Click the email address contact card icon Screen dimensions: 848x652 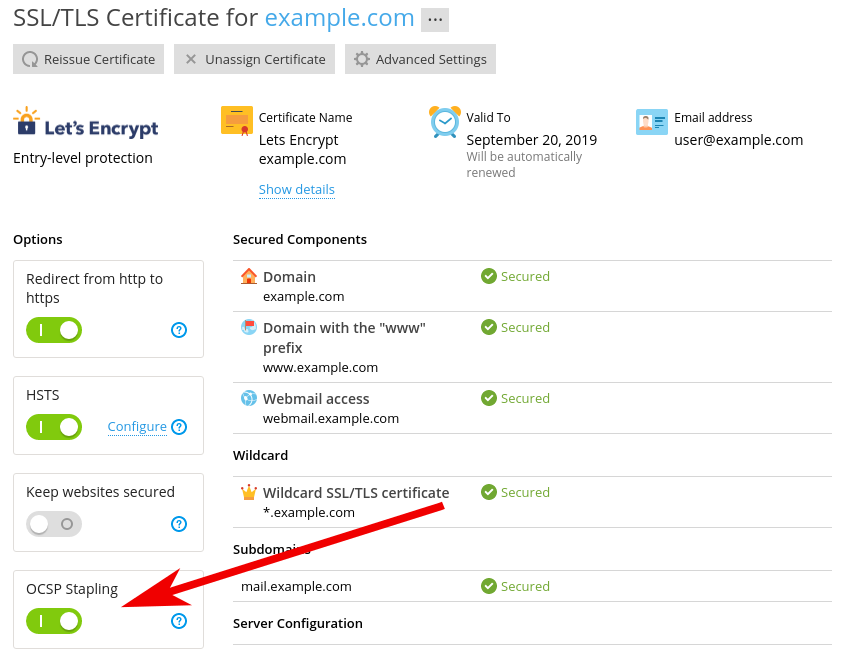(651, 122)
